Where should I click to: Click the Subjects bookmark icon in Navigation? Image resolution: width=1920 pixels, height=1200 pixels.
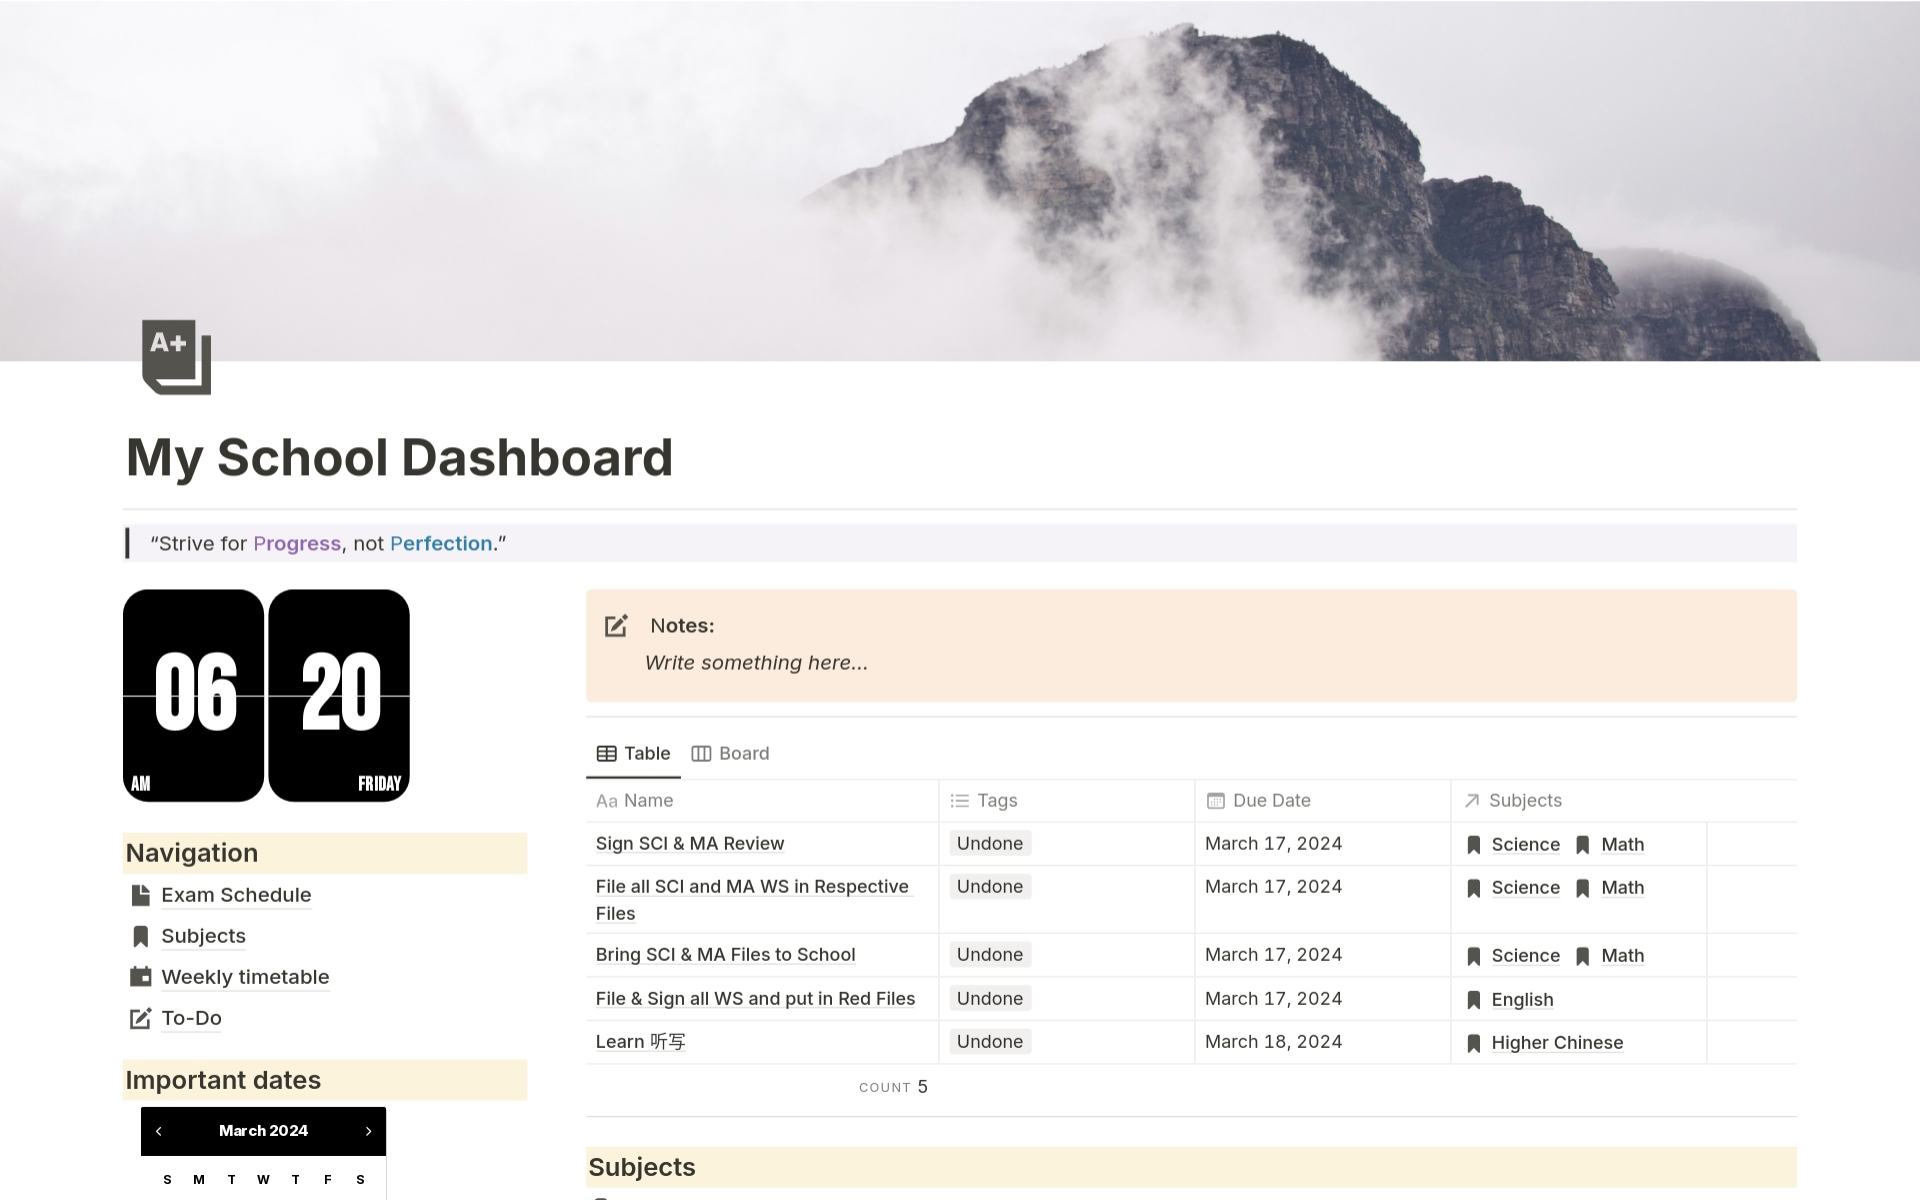(141, 936)
